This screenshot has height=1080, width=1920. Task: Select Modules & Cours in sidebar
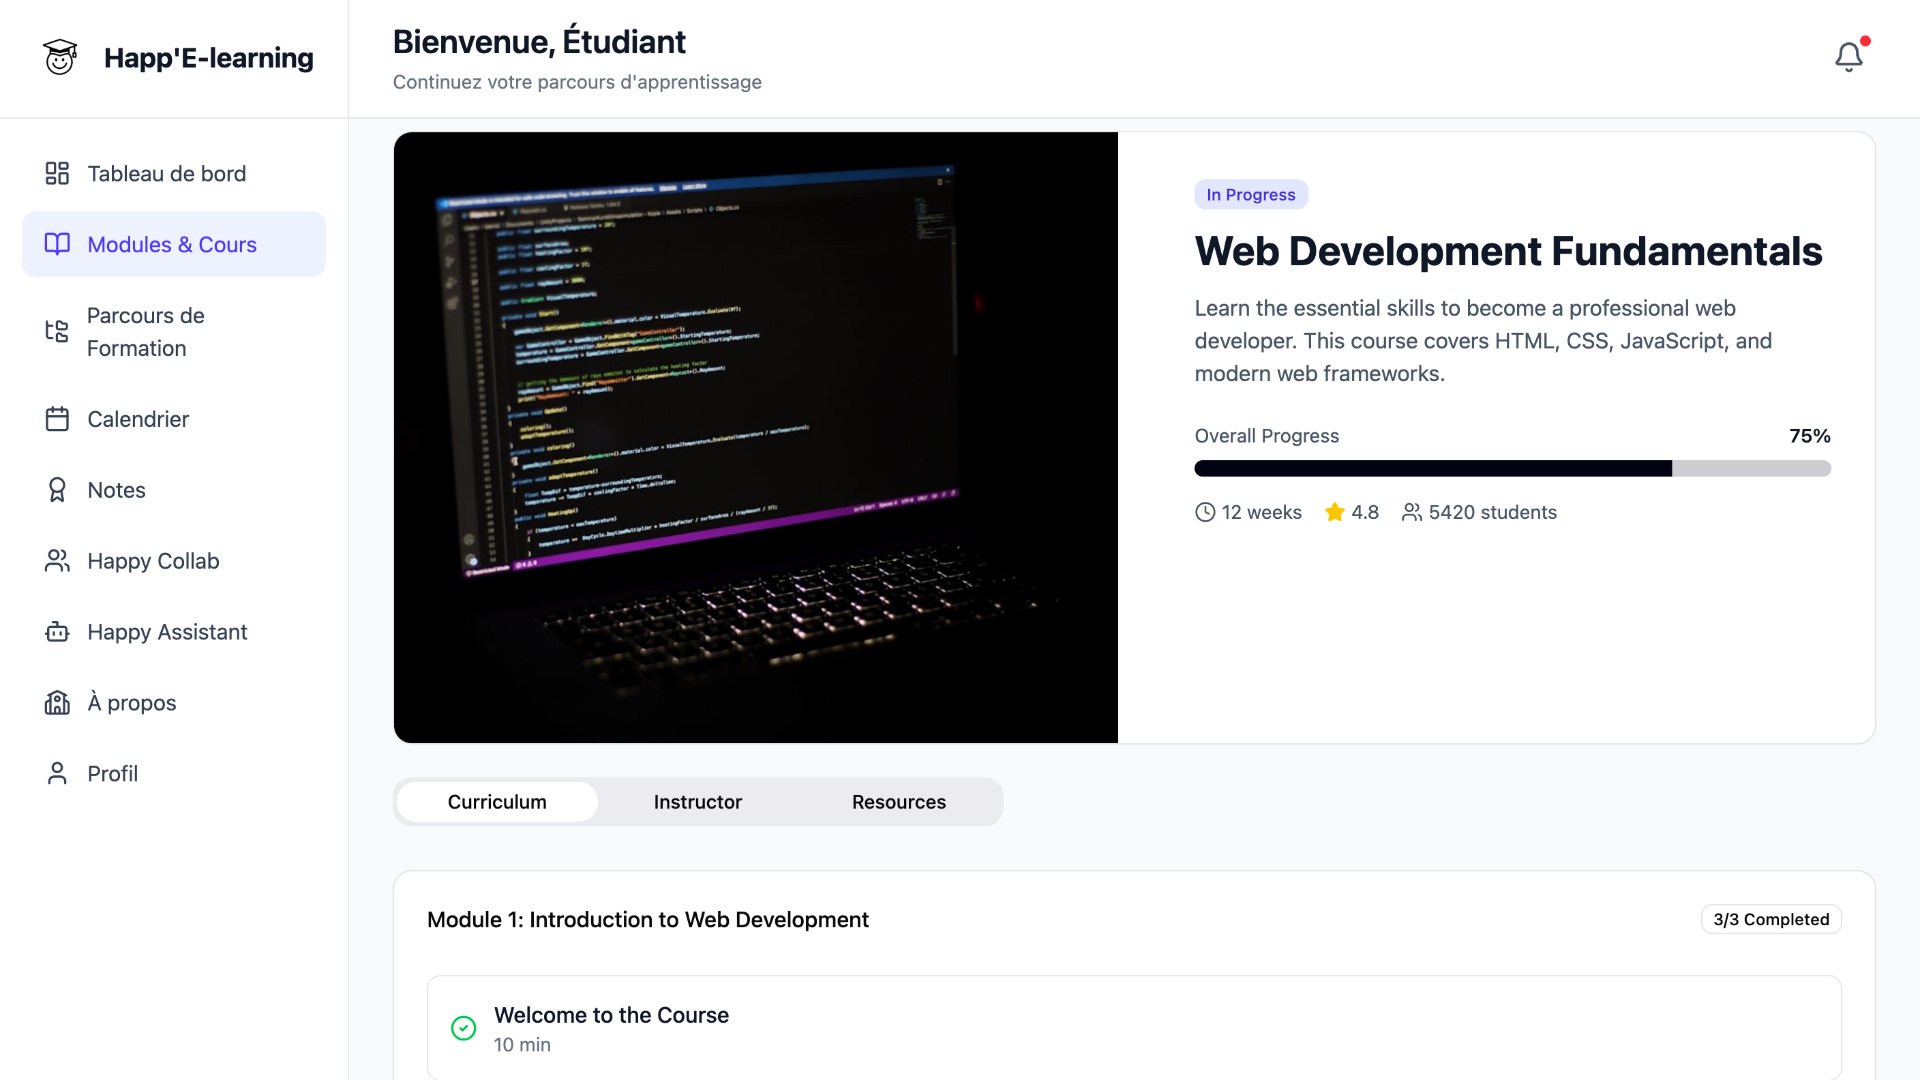[x=174, y=244]
